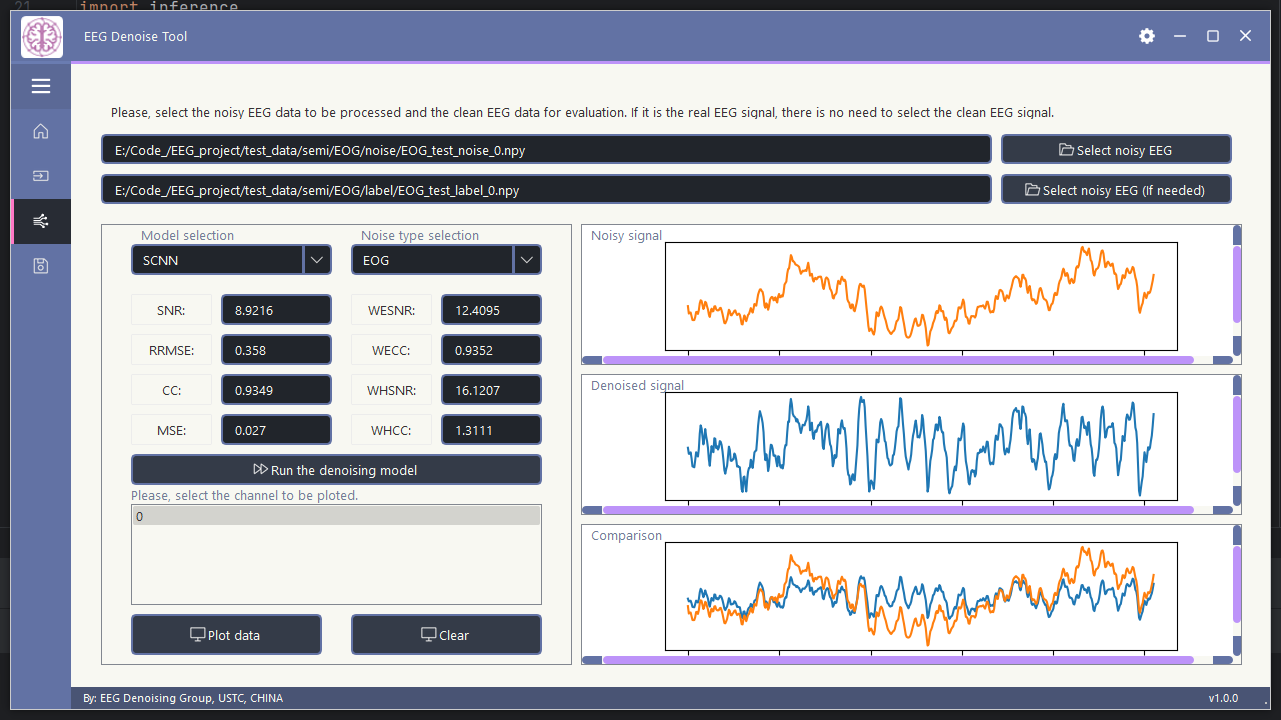Open the hamburger menu in sidebar
Viewport: 1281px width, 720px height.
[41, 87]
